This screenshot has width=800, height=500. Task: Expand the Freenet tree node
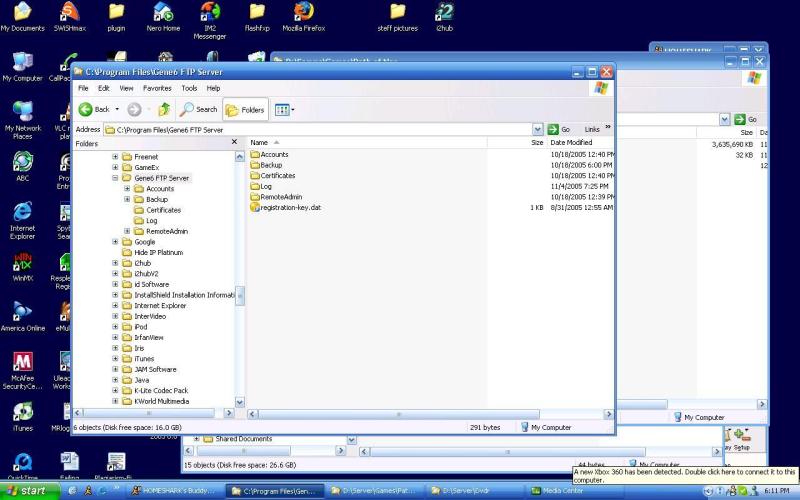click(x=115, y=157)
